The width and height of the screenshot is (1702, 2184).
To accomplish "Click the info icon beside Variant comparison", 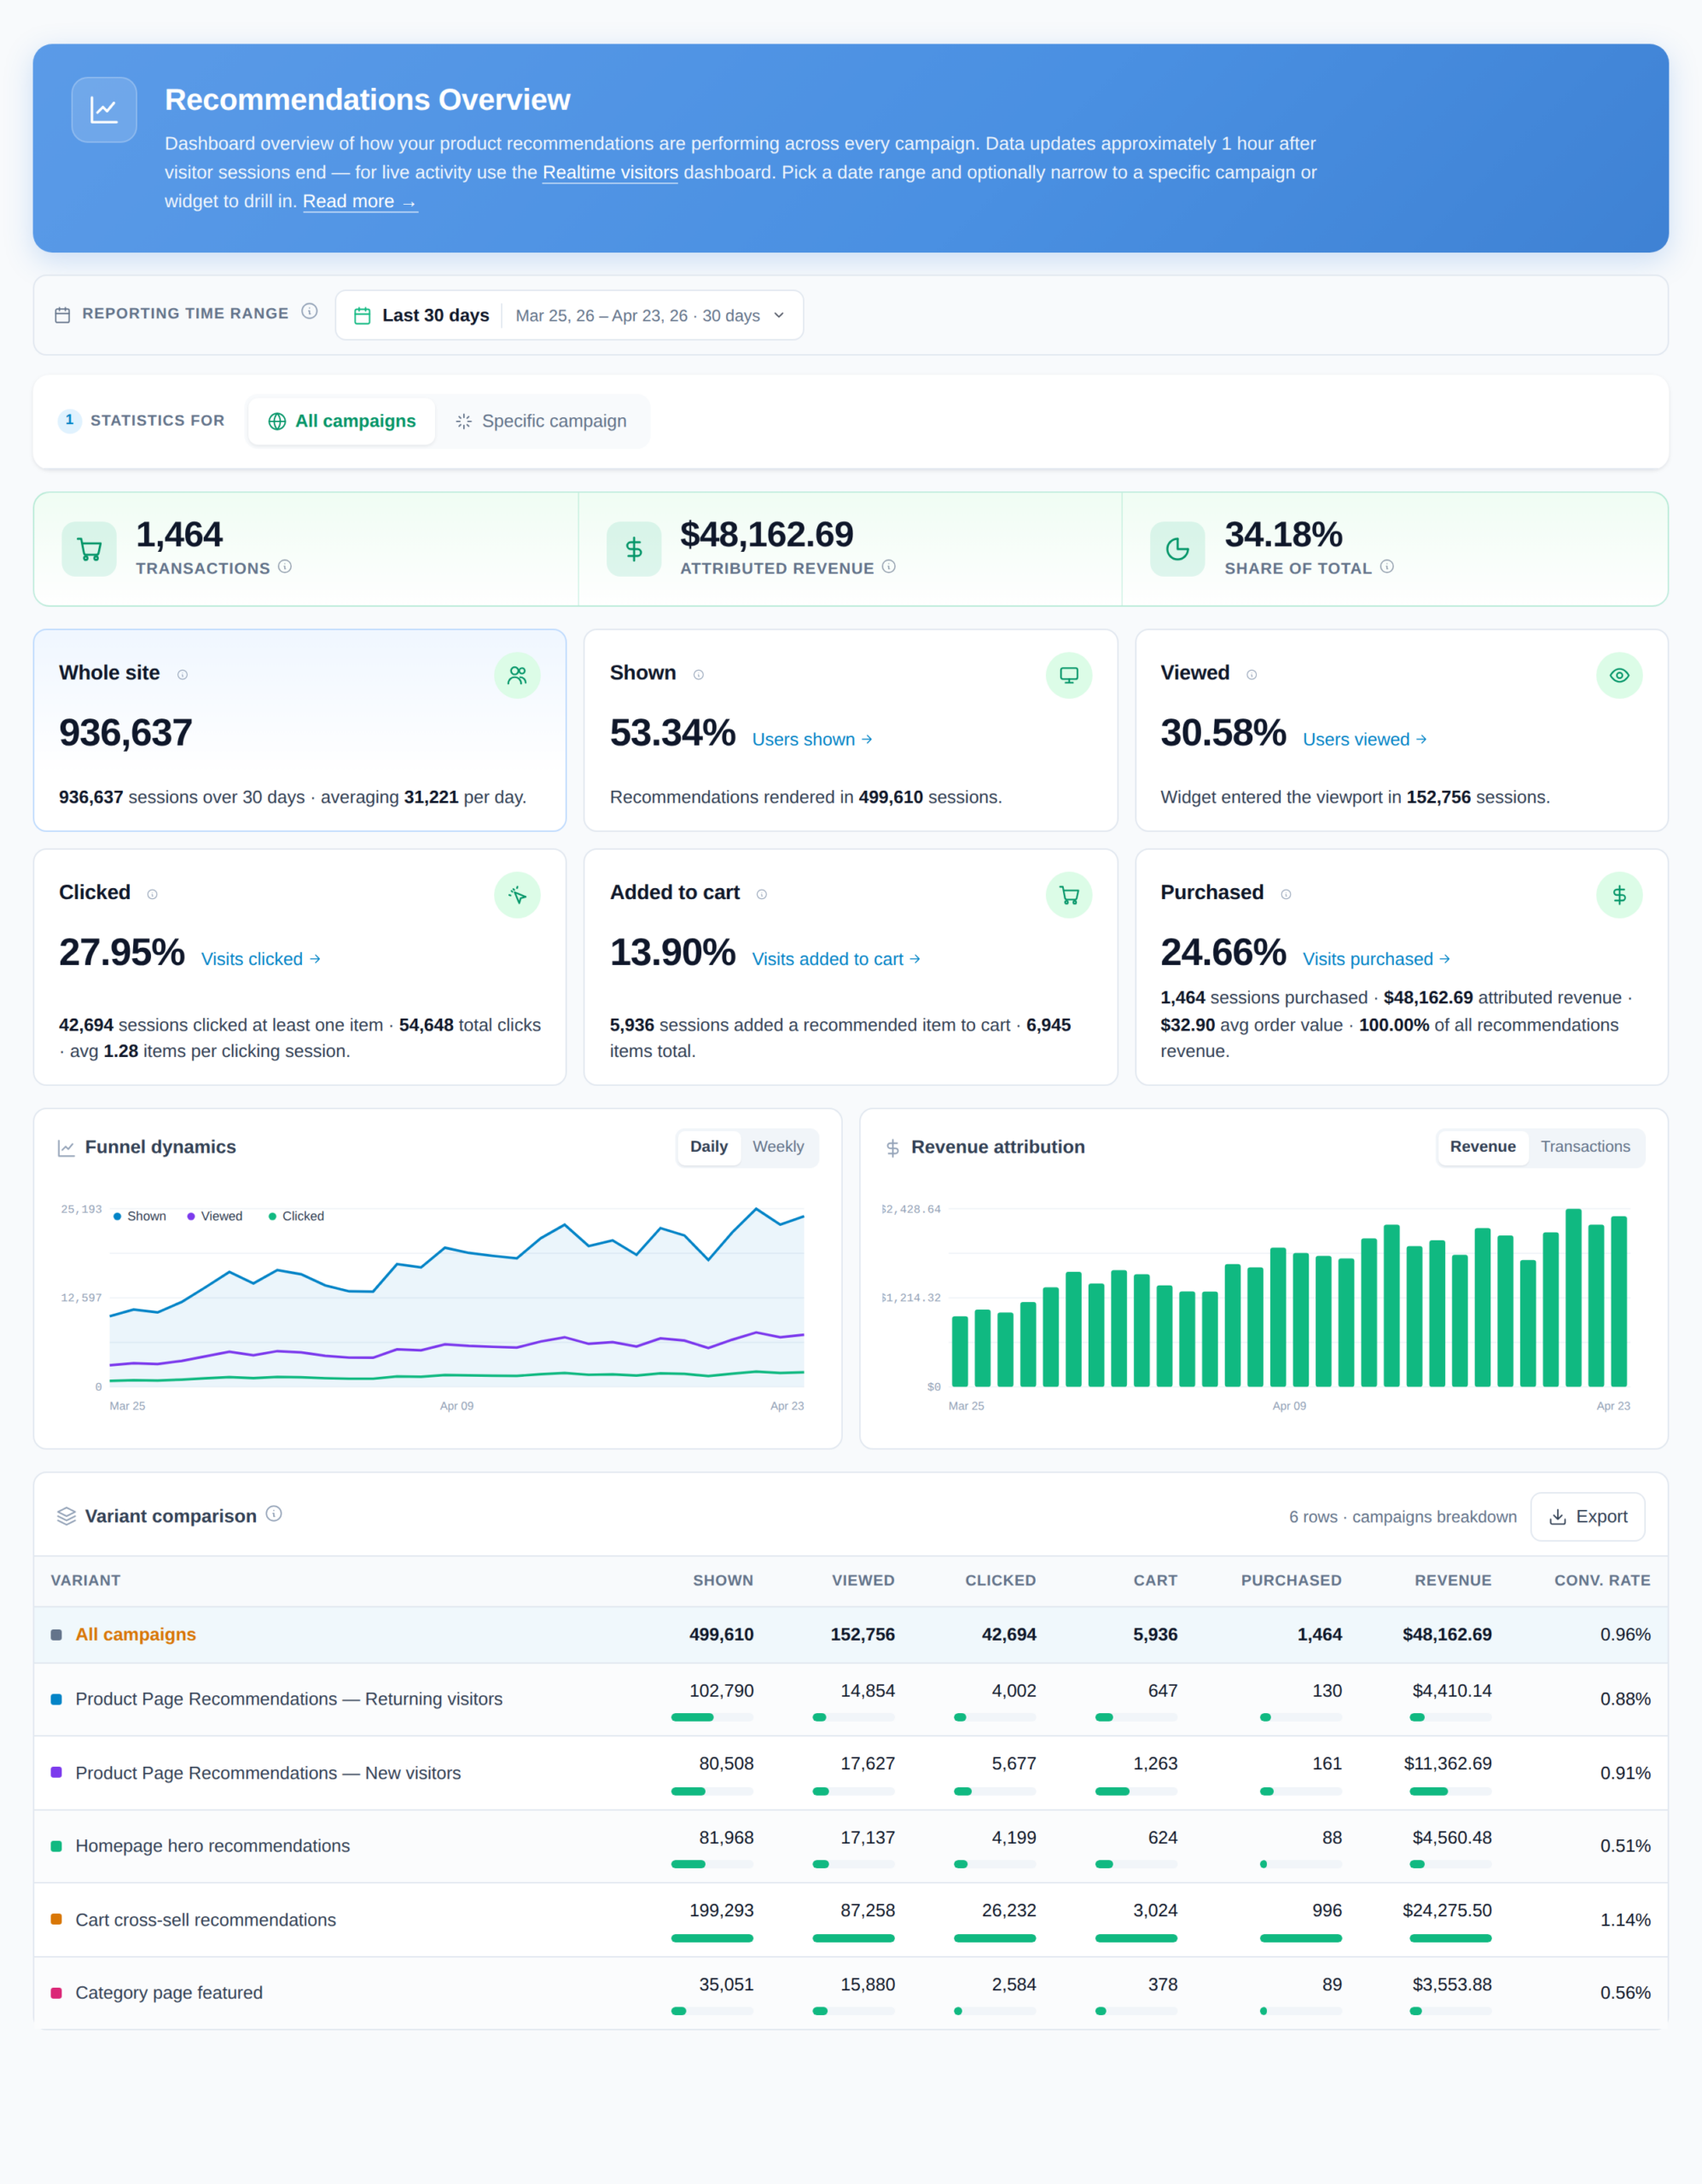I will pyautogui.click(x=274, y=1514).
